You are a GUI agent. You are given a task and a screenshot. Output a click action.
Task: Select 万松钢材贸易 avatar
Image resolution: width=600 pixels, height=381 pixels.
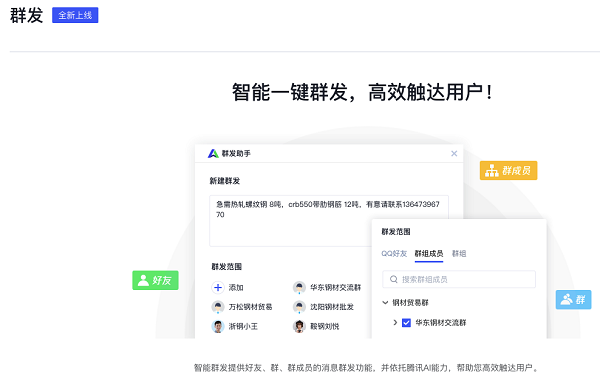[218, 307]
